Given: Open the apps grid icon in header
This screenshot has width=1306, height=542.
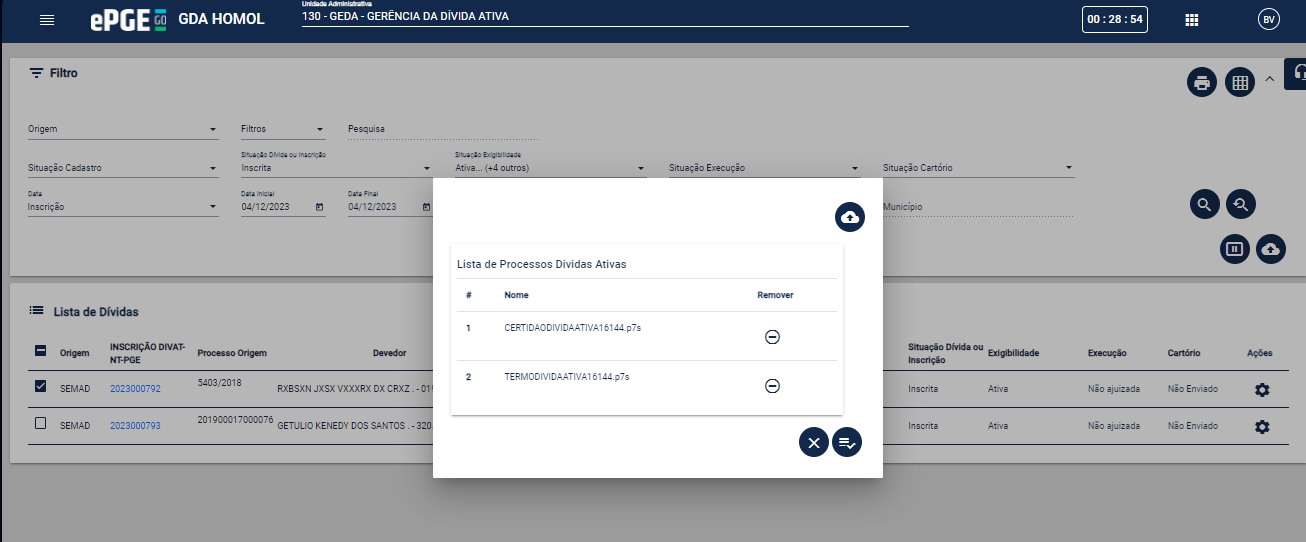Looking at the screenshot, I should click(1191, 20).
